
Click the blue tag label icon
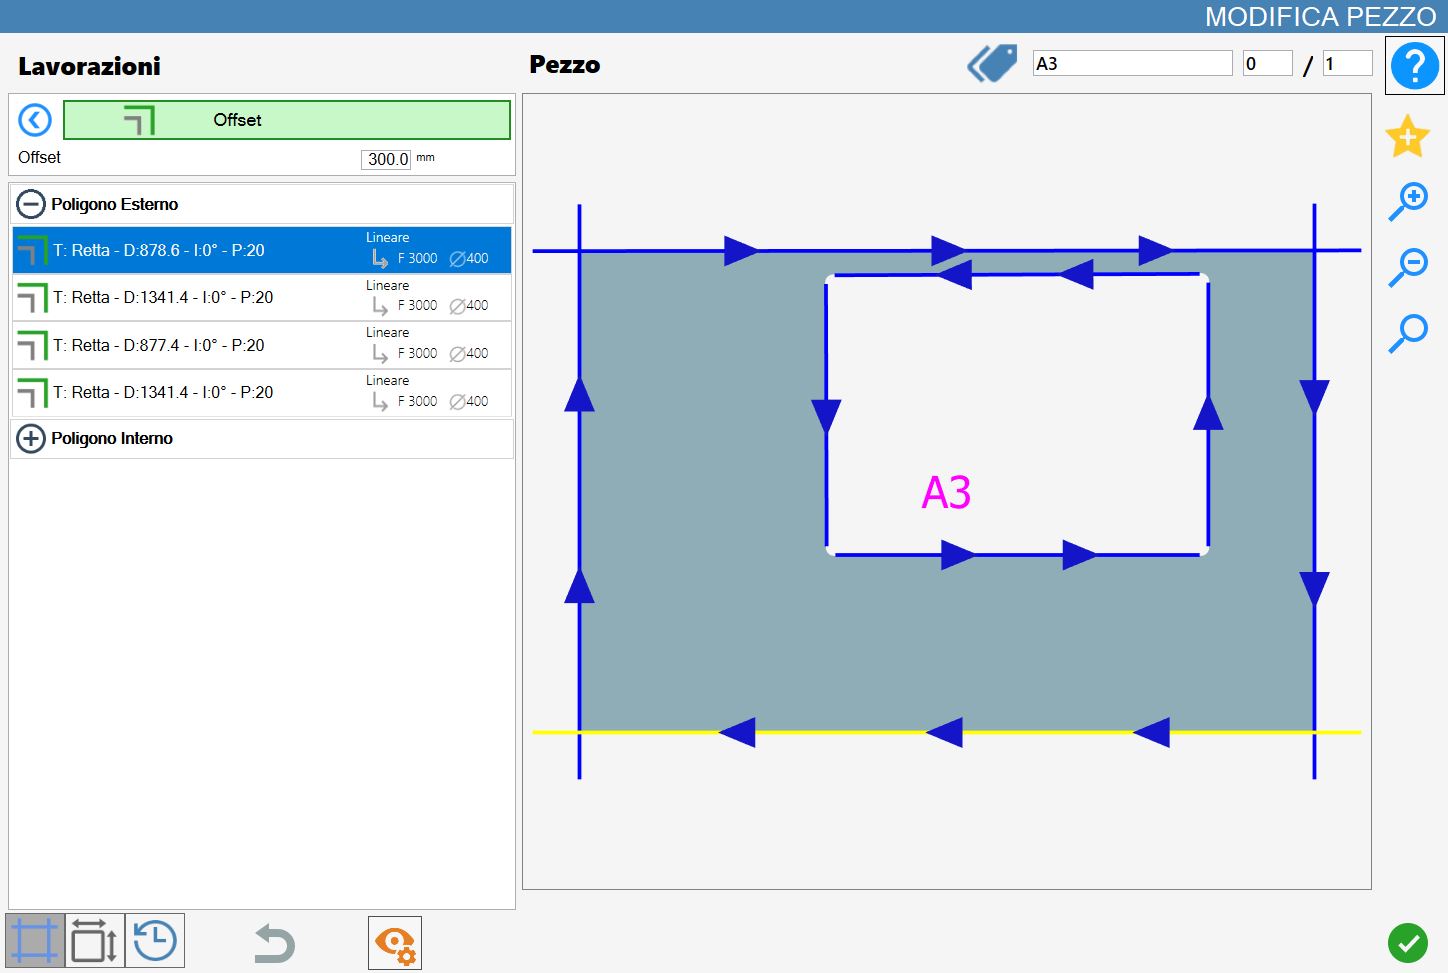click(992, 64)
